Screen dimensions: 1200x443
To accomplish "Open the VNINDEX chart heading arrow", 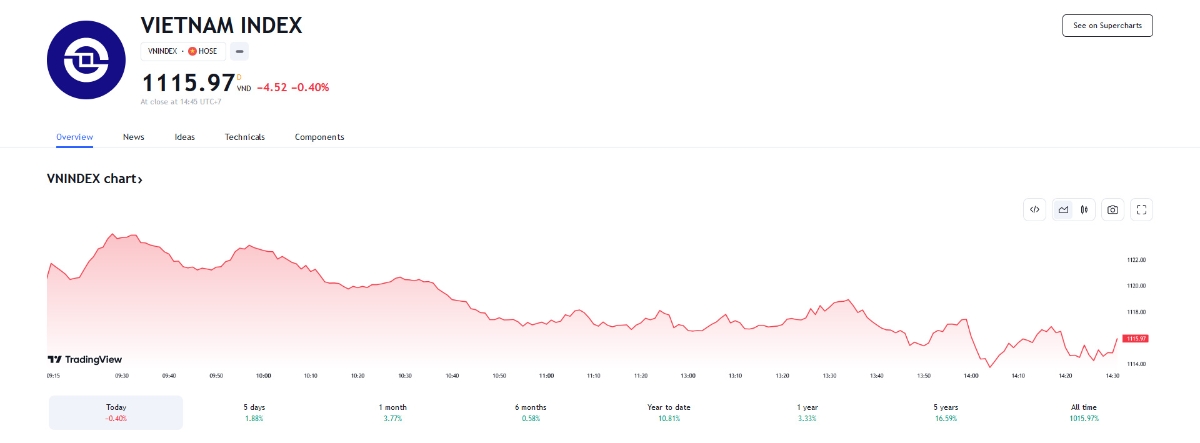I will pyautogui.click(x=140, y=180).
